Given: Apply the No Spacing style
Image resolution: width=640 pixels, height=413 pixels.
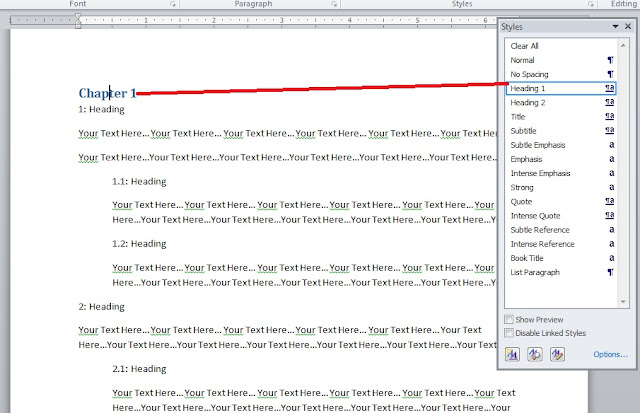Looking at the screenshot, I should click(x=561, y=74).
